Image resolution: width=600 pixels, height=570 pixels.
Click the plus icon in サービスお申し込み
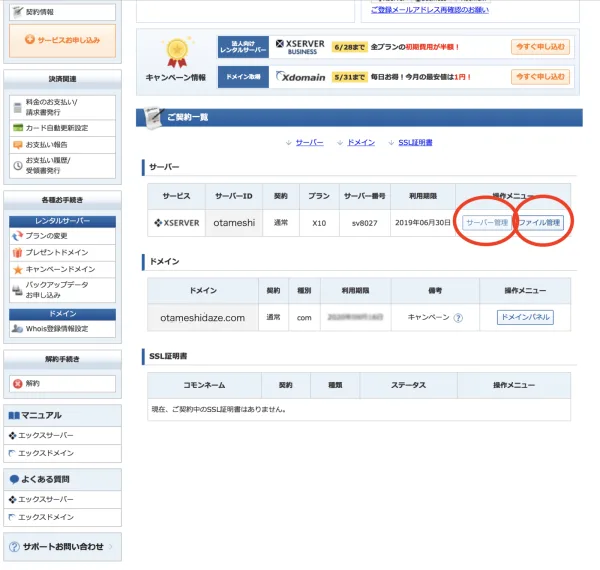click(30, 39)
